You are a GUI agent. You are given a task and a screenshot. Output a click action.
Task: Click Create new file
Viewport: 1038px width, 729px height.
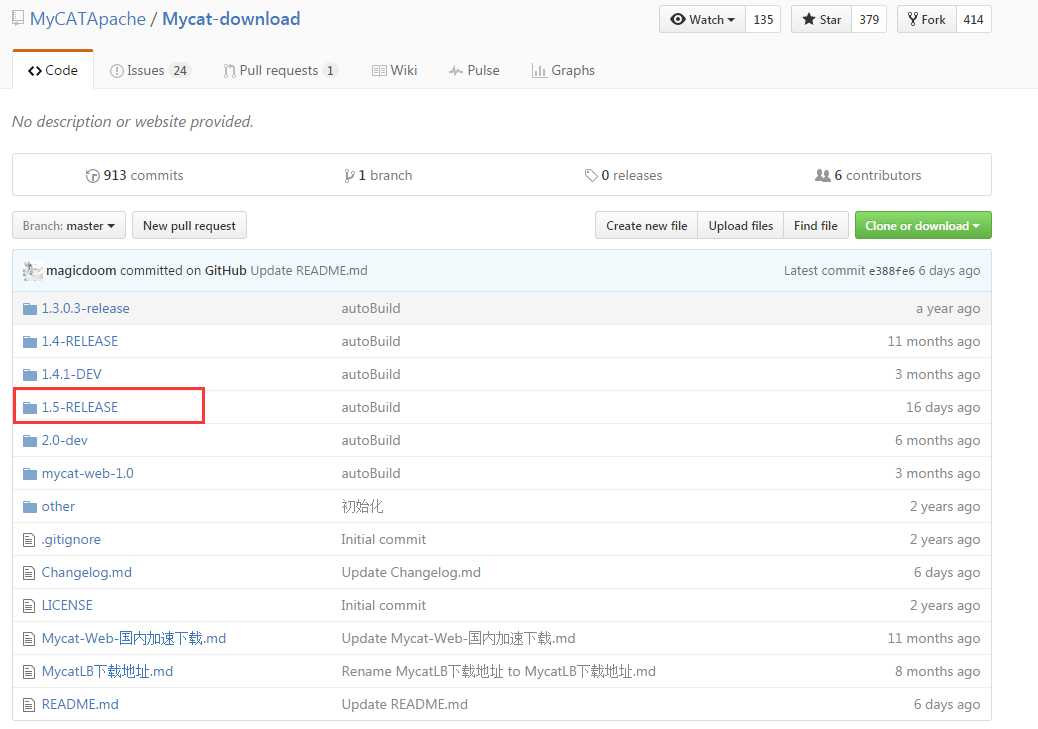pos(647,226)
